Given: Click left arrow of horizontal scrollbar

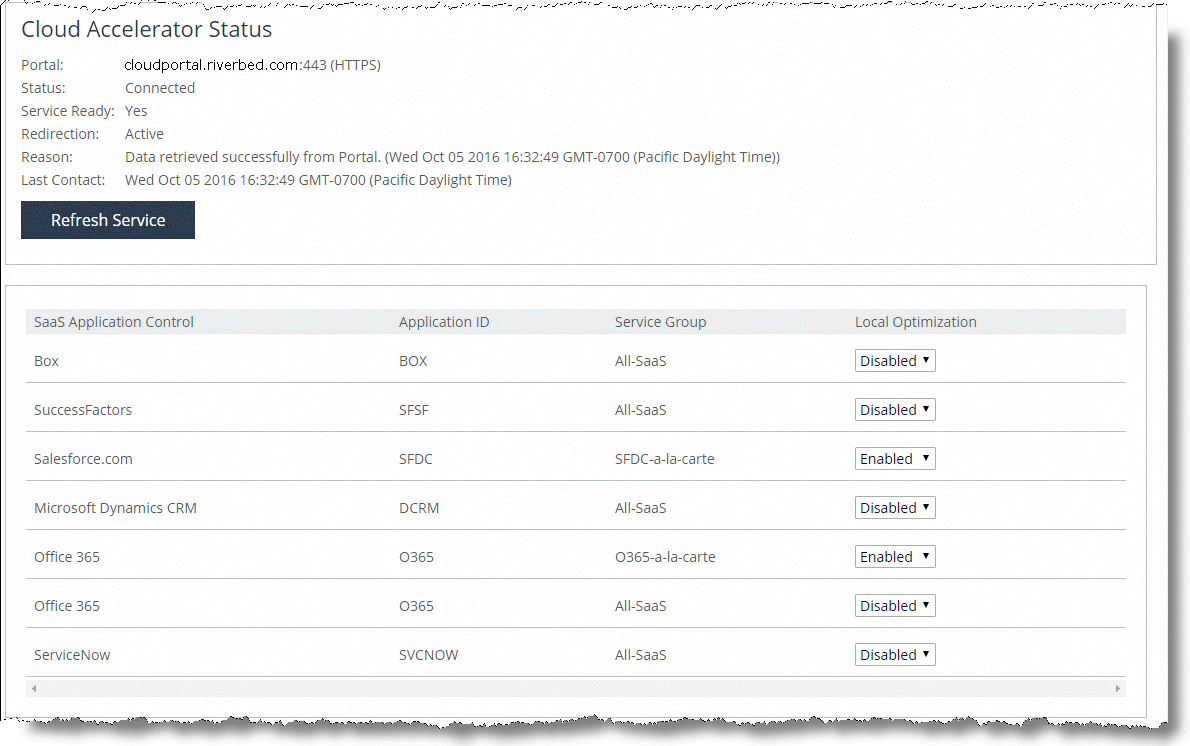Looking at the screenshot, I should [33, 688].
